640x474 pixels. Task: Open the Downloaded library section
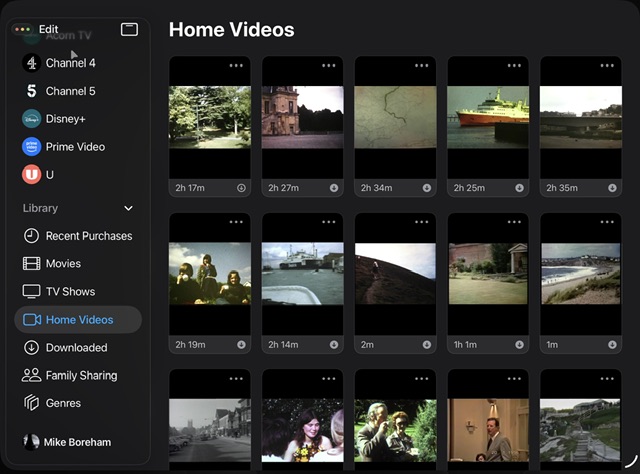pos(76,347)
